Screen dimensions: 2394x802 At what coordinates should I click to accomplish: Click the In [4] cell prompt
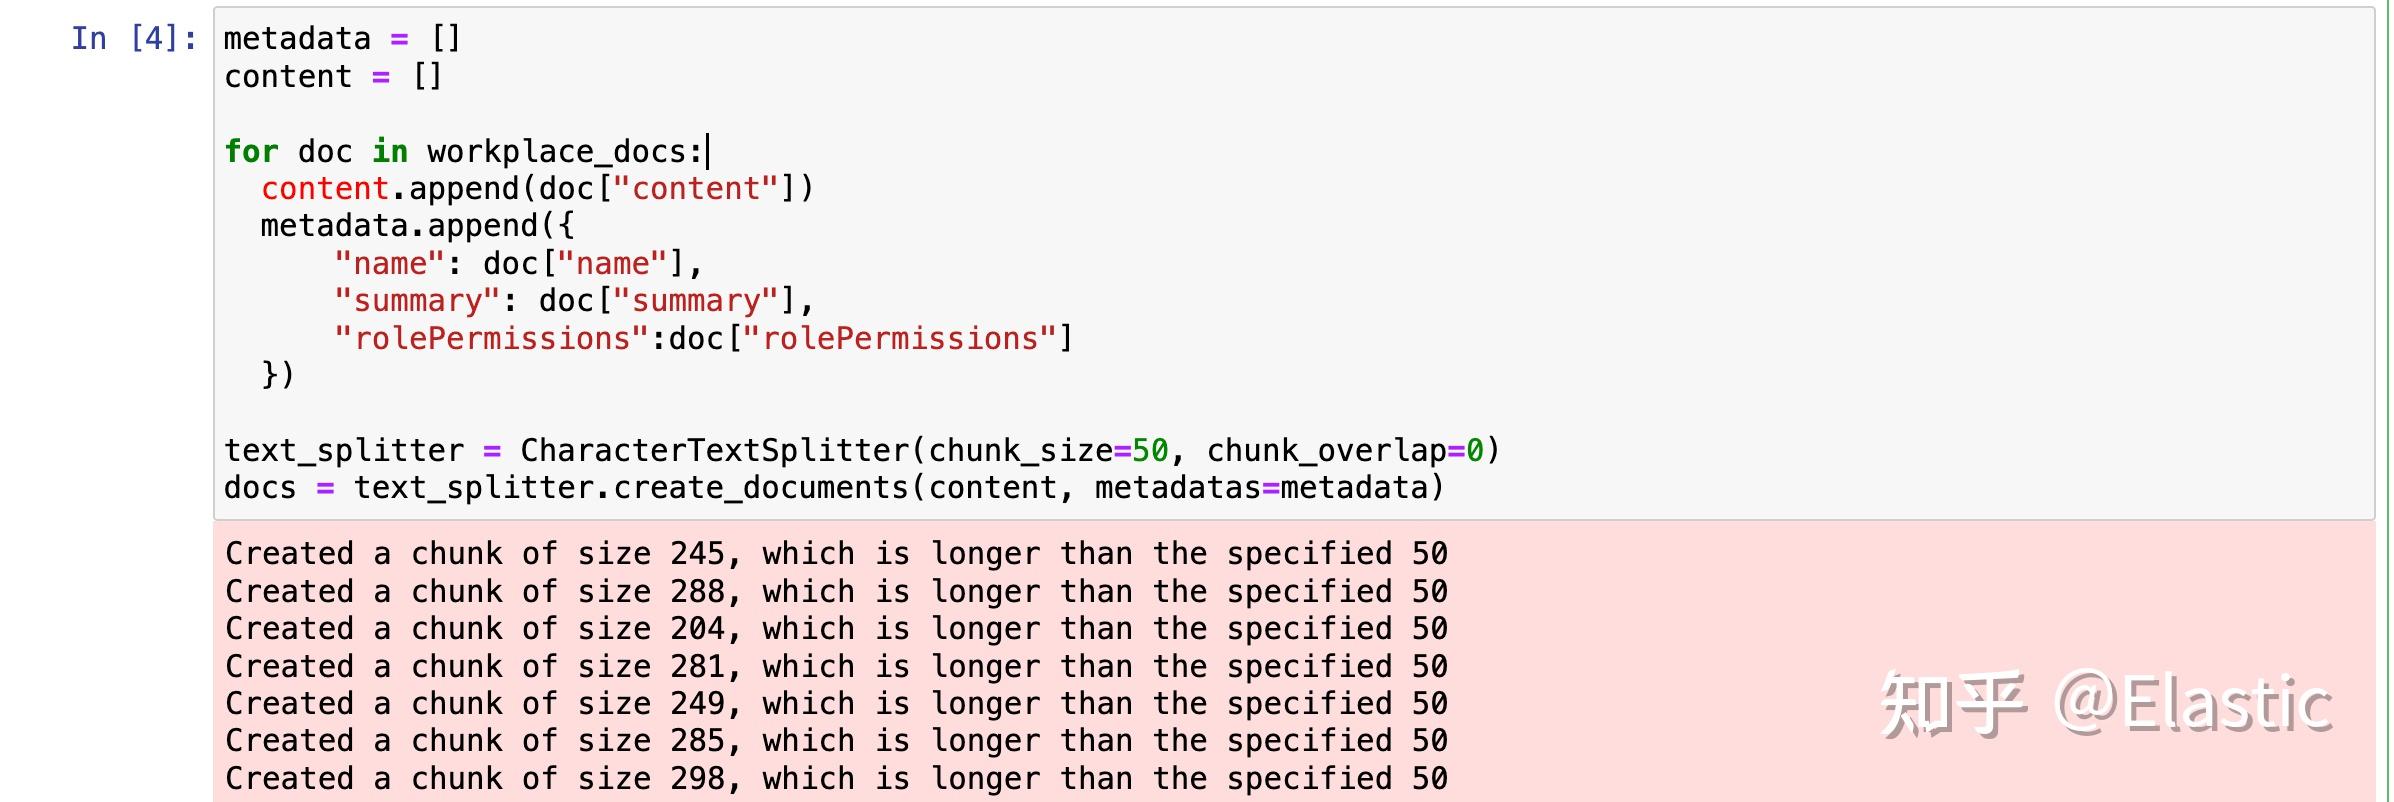[134, 39]
